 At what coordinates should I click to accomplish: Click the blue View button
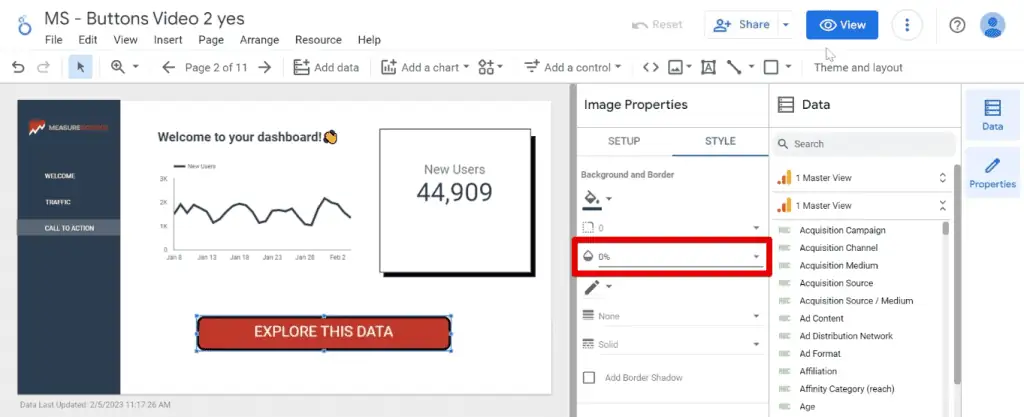(842, 25)
